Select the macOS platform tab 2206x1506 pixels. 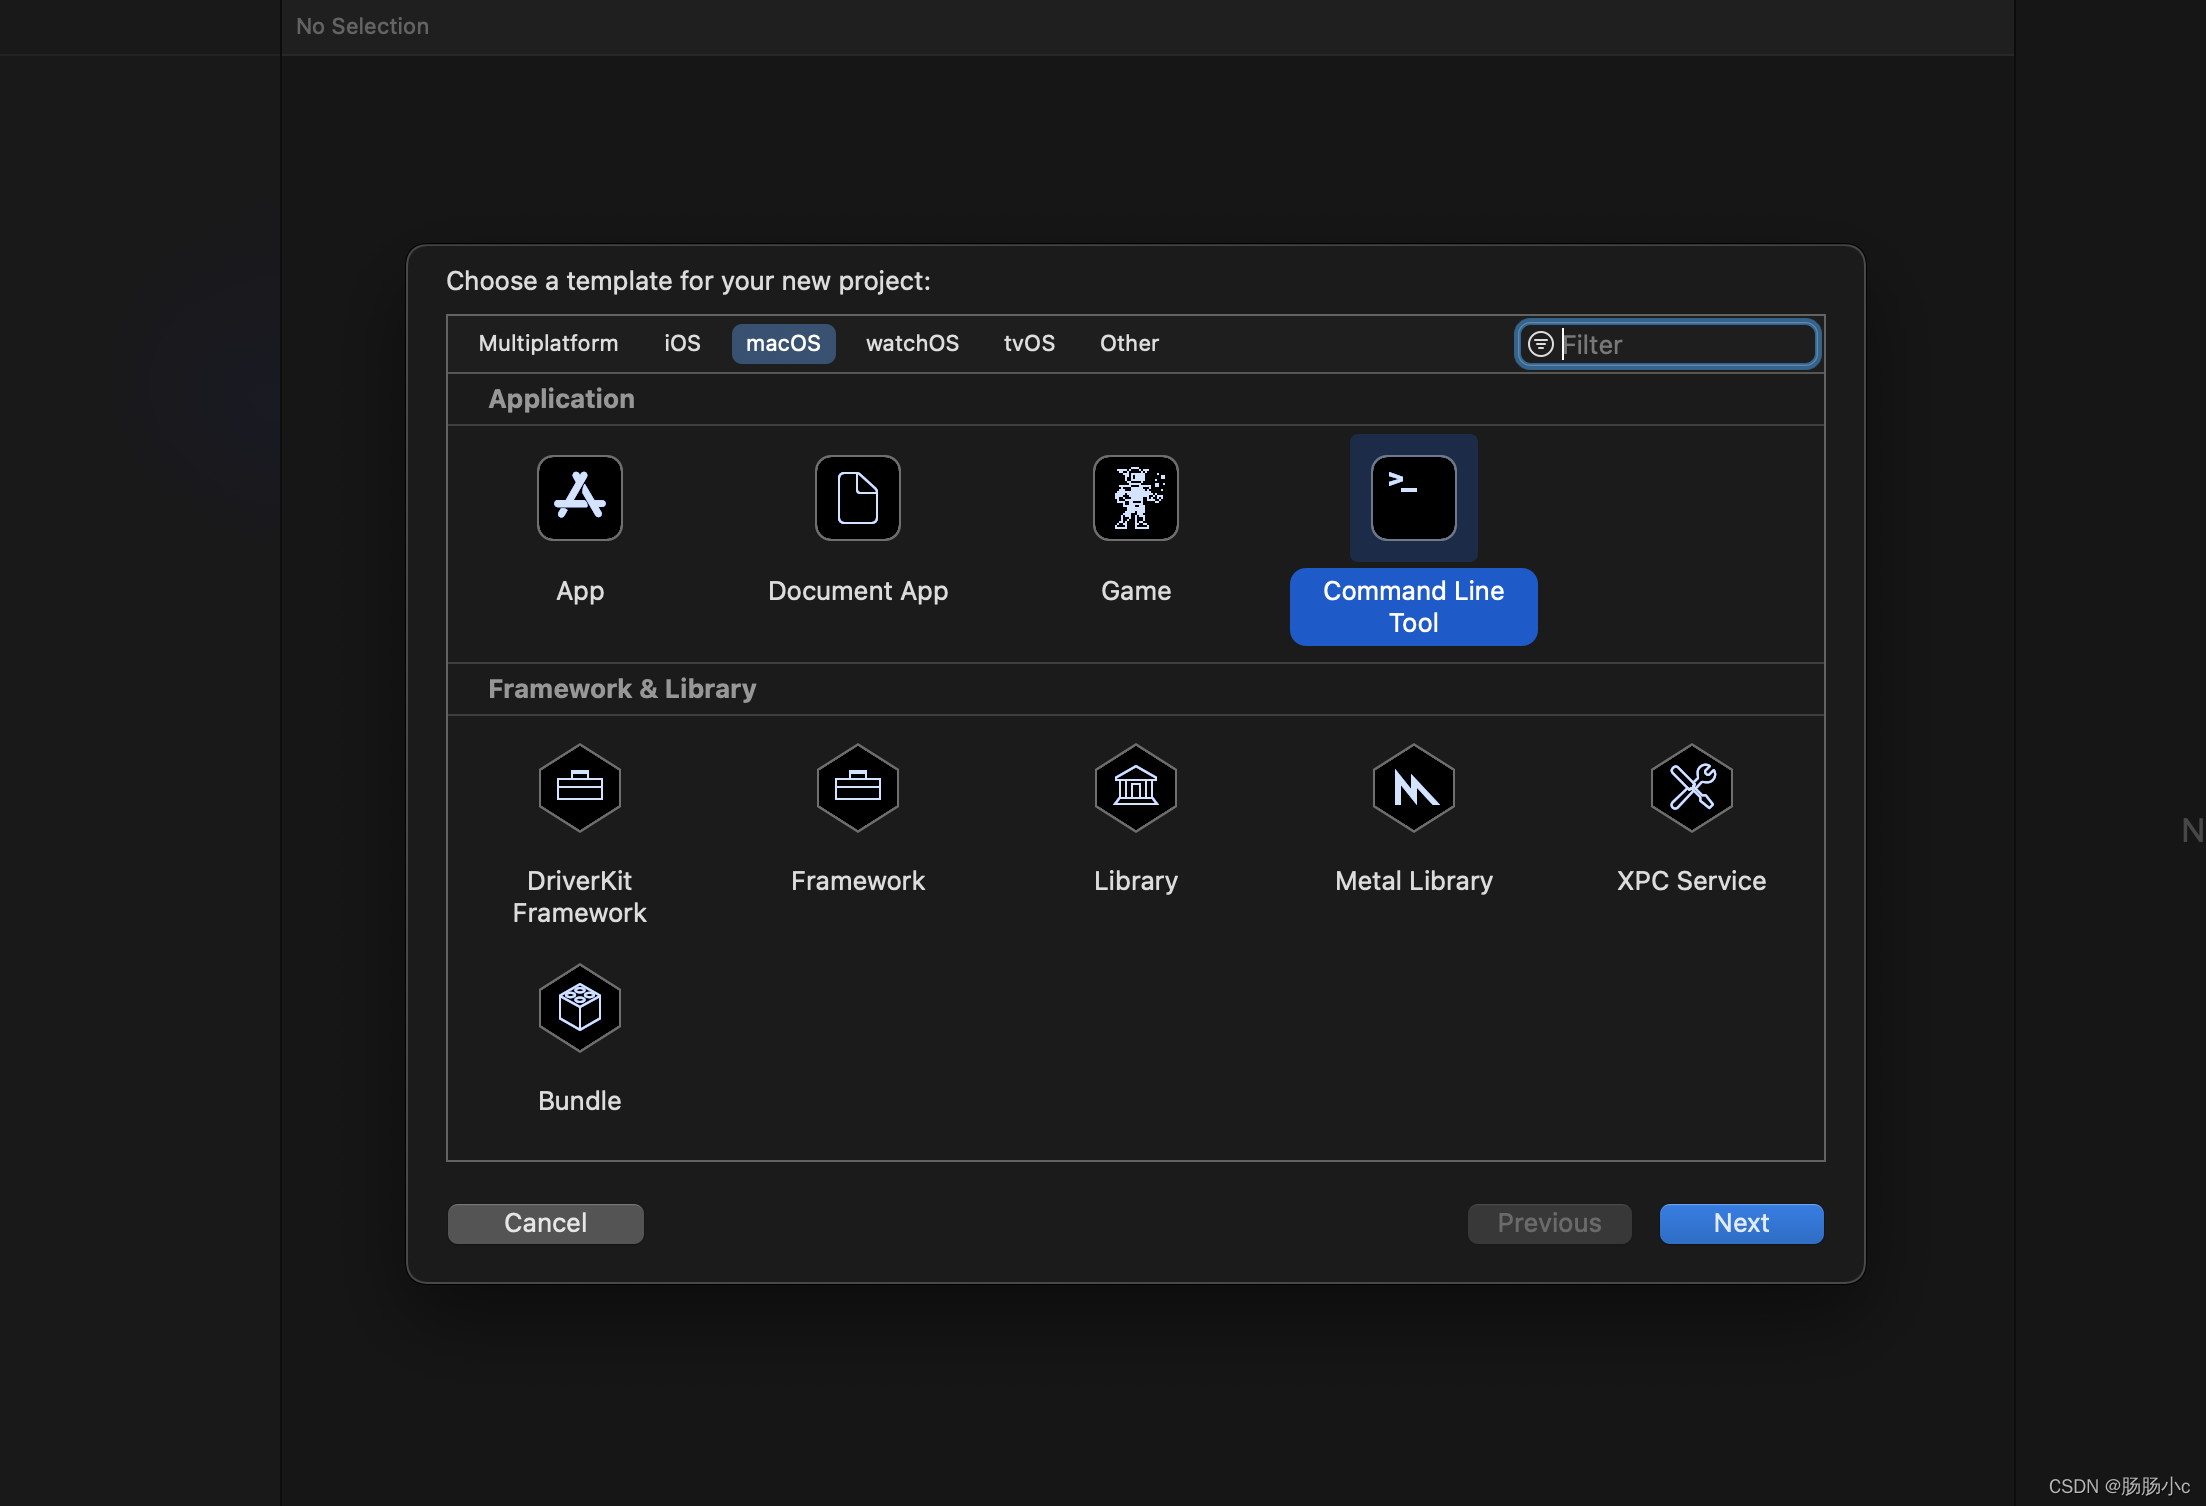coord(783,343)
